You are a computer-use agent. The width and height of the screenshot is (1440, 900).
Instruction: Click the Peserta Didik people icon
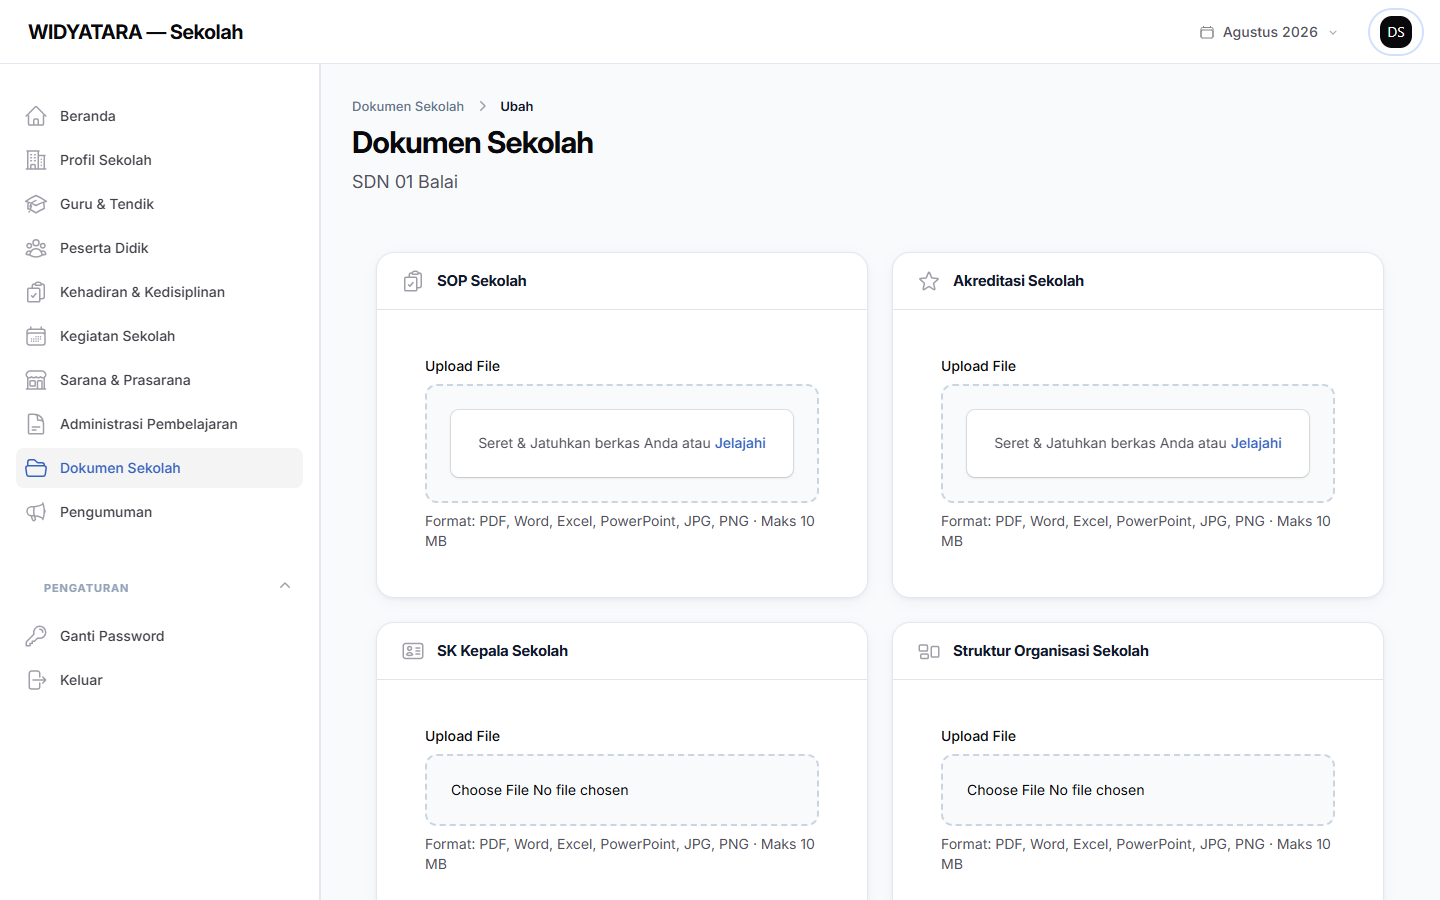tap(36, 248)
